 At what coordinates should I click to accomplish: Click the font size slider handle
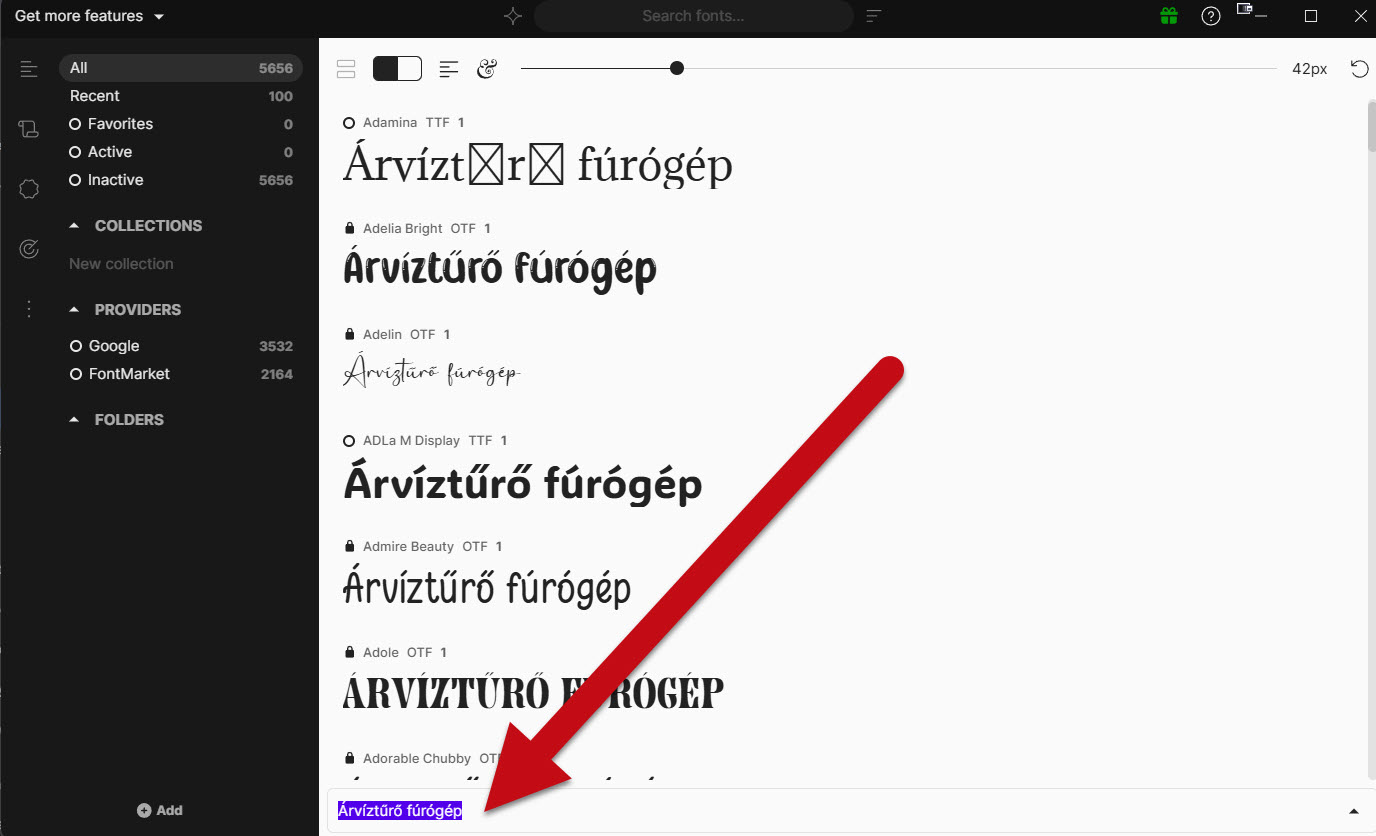click(x=677, y=68)
